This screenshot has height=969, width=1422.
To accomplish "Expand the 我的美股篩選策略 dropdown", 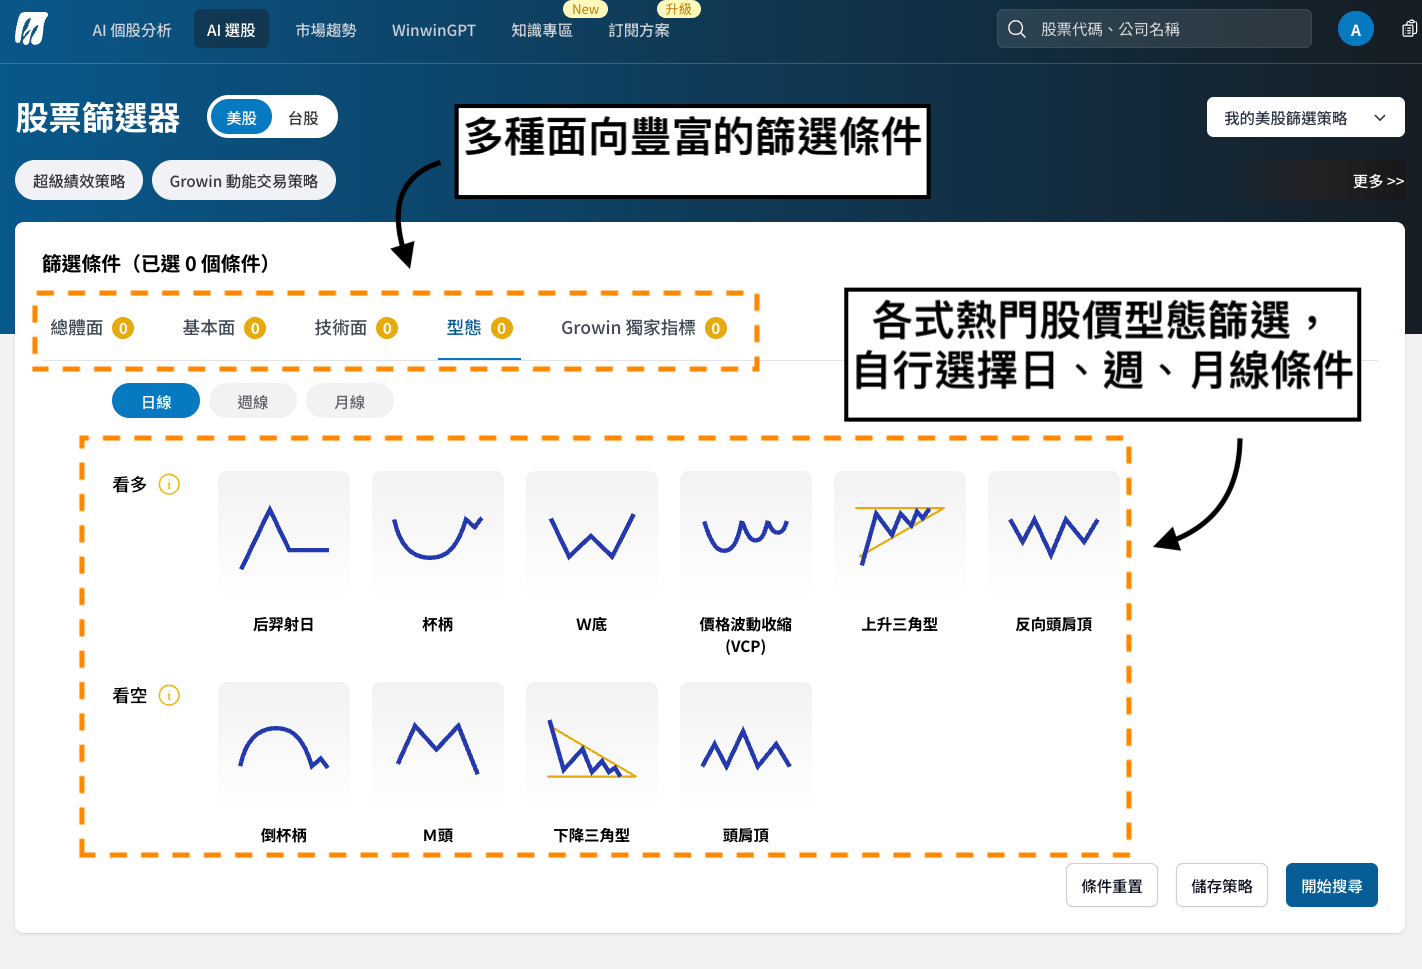I will click(x=1305, y=118).
